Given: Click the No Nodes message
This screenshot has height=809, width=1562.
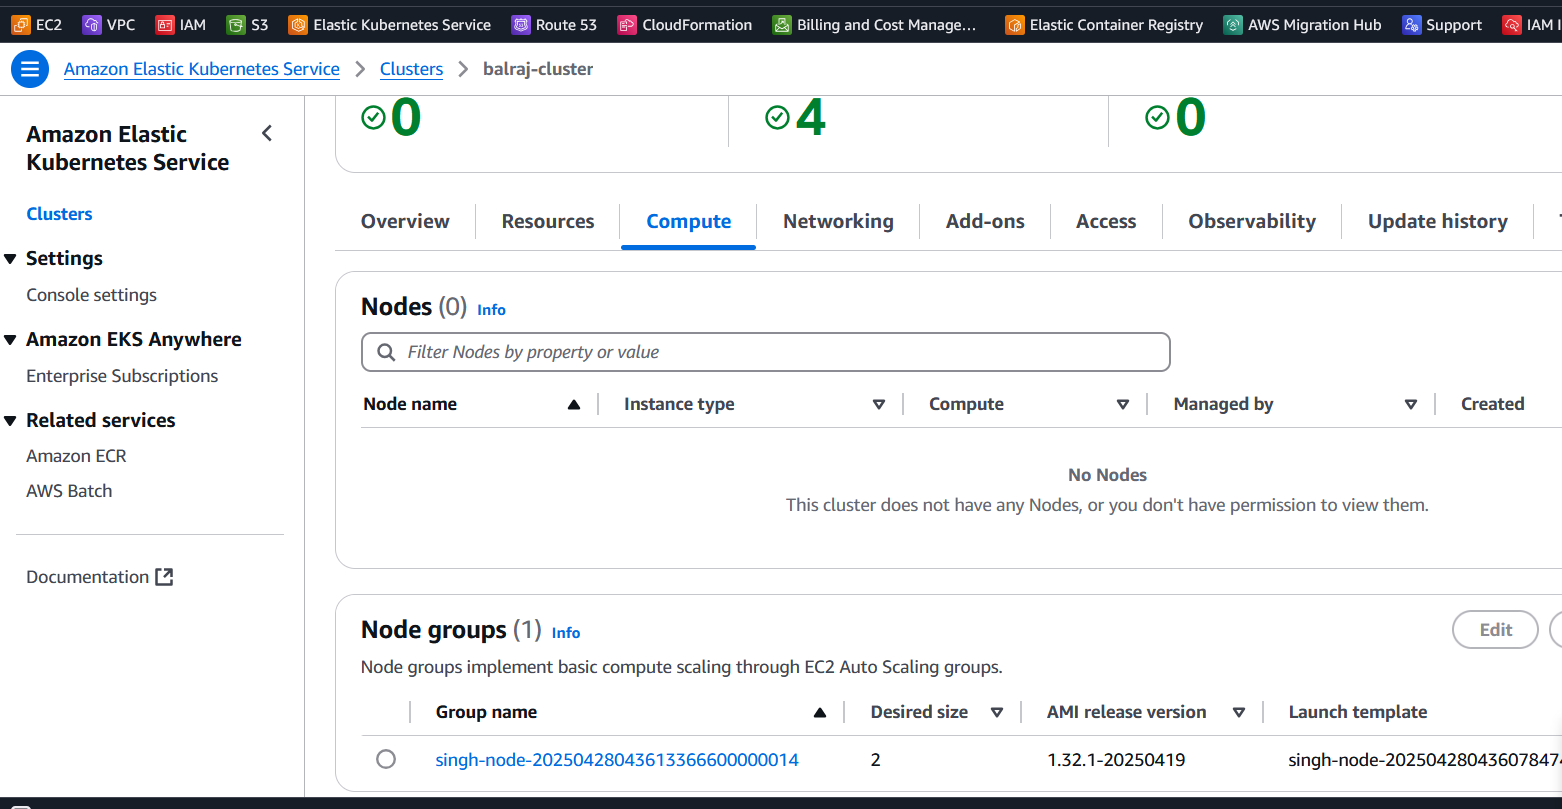Looking at the screenshot, I should click(1107, 475).
